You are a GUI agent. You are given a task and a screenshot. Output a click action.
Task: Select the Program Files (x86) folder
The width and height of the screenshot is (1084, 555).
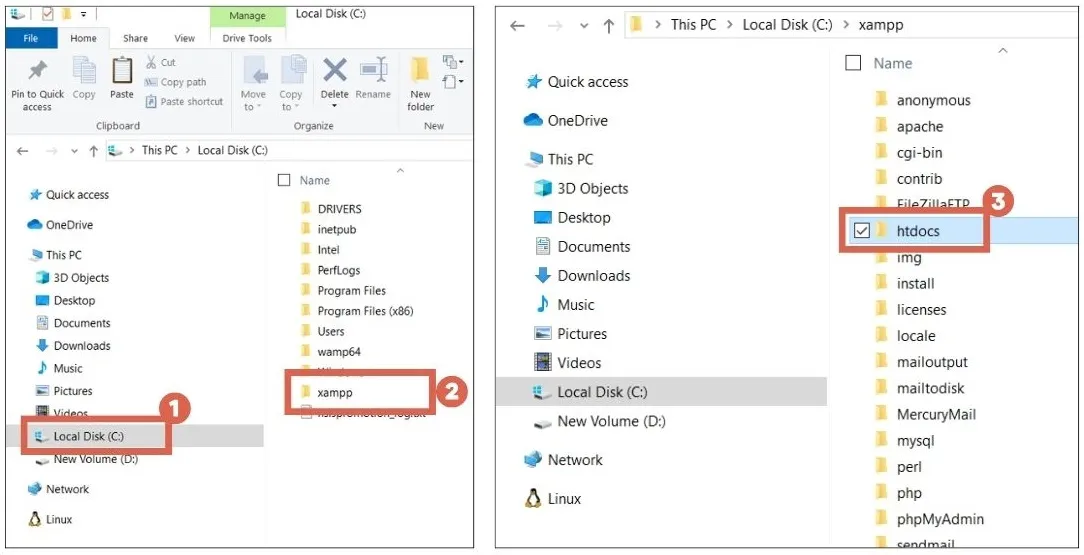tap(357, 311)
